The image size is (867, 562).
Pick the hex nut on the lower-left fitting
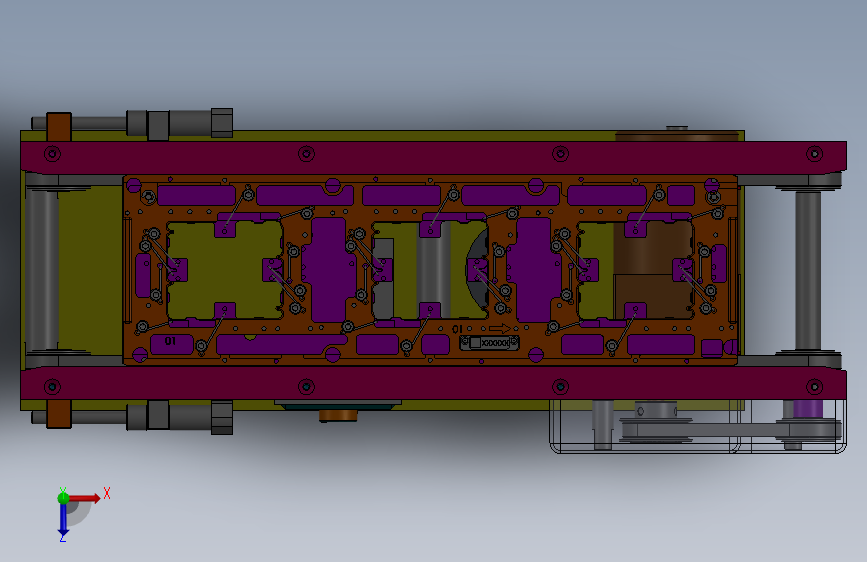click(x=222, y=418)
